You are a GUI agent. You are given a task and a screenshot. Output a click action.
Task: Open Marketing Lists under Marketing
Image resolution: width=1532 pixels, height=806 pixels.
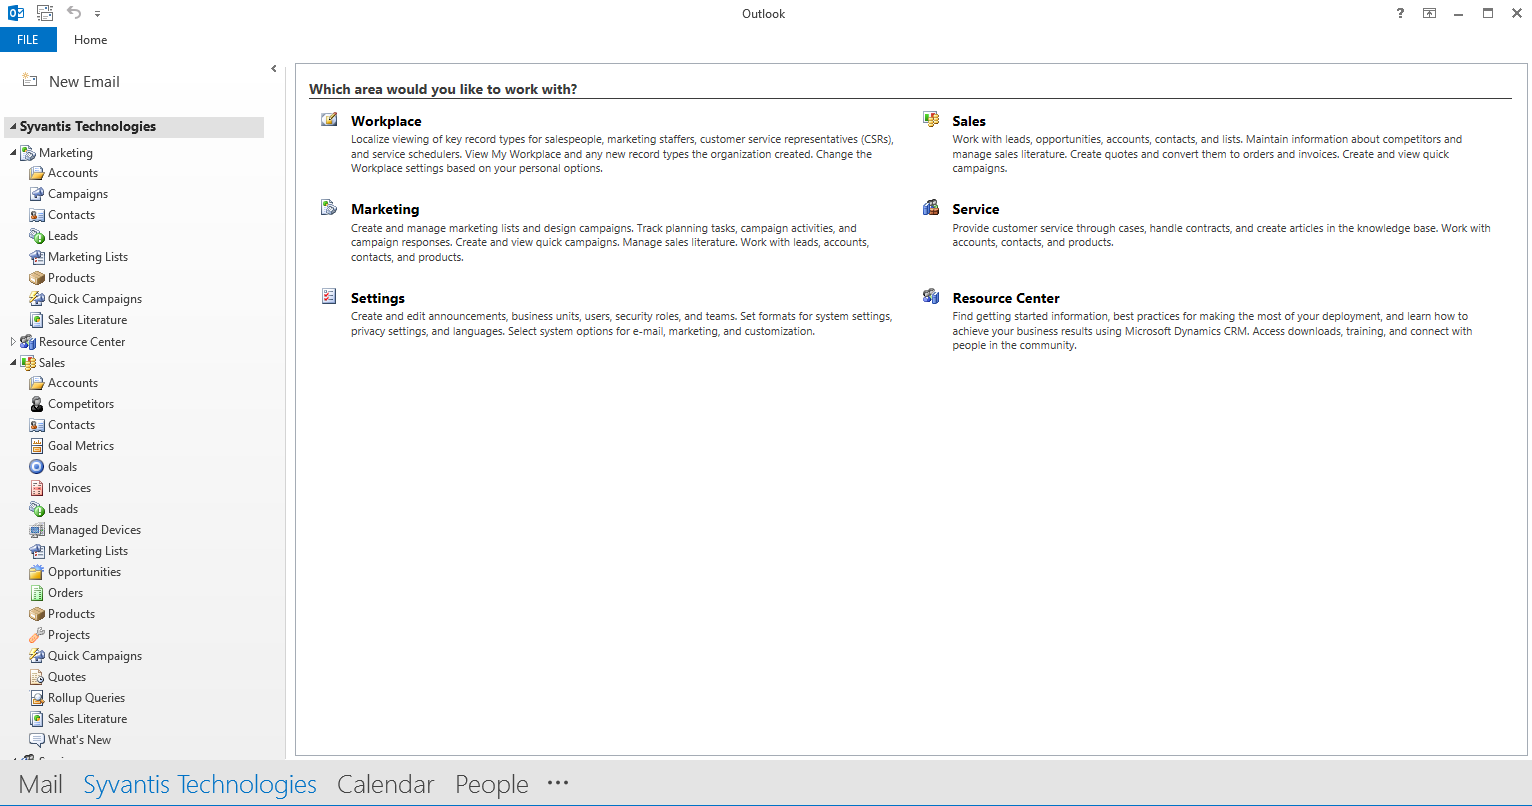coord(88,257)
